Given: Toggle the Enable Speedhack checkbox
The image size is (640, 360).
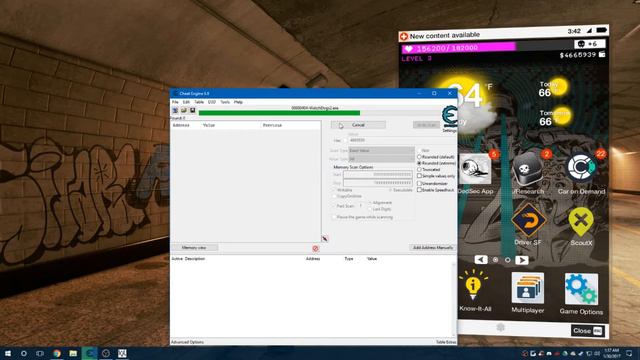Looking at the screenshot, I should [419, 190].
